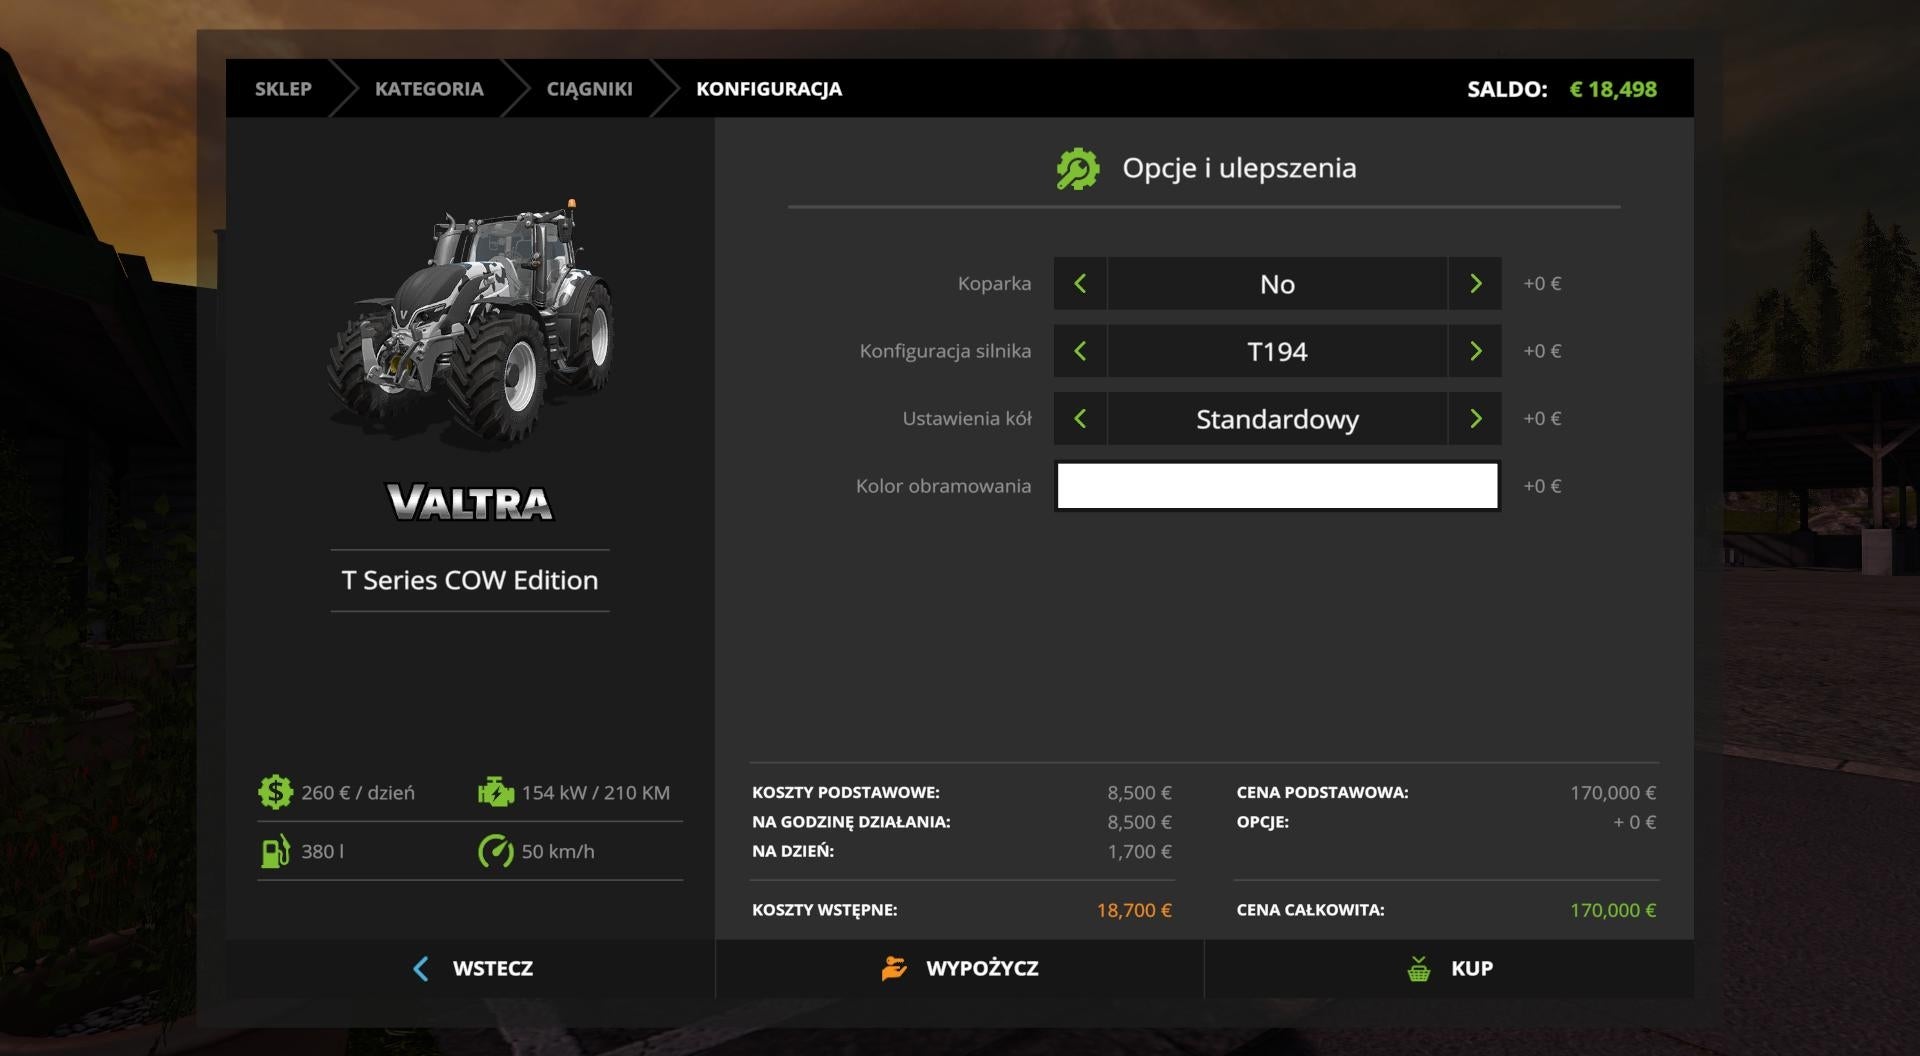Click the CENA PODSTAWOWA 170,000 € value
Screen dimensions: 1920x1056
[1613, 792]
